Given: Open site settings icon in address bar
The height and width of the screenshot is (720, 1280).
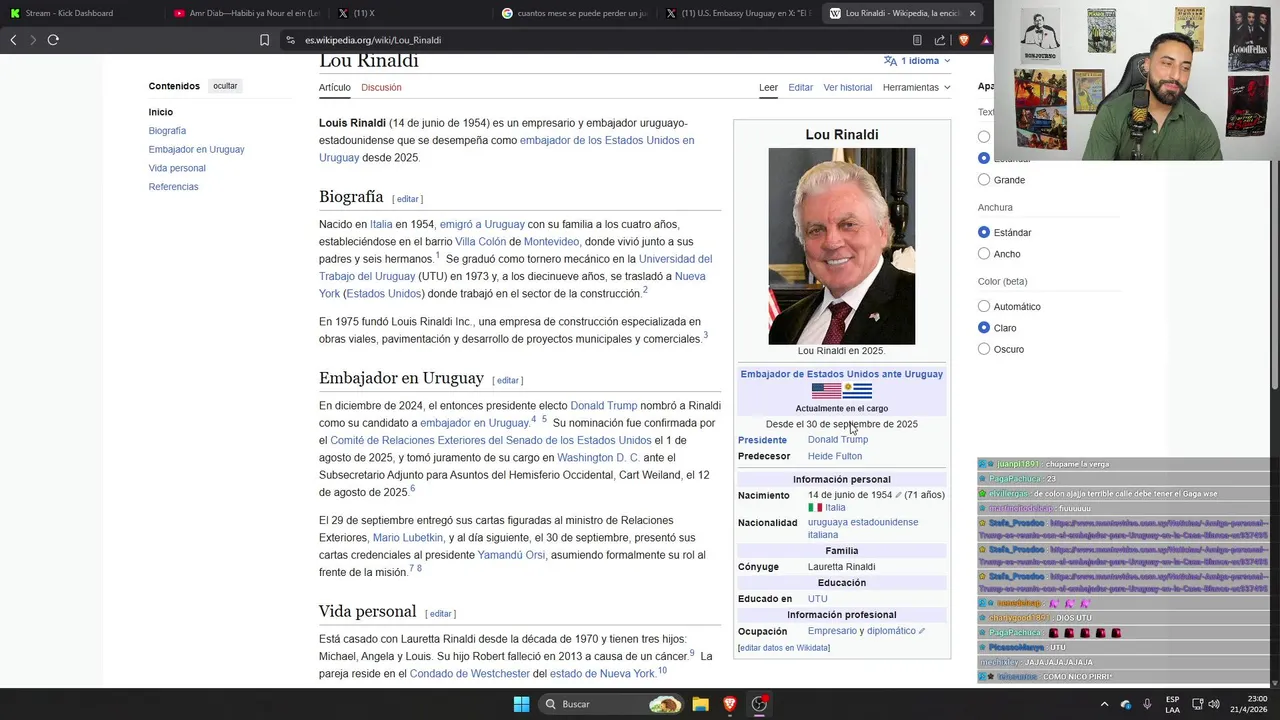Looking at the screenshot, I should click(x=290, y=40).
